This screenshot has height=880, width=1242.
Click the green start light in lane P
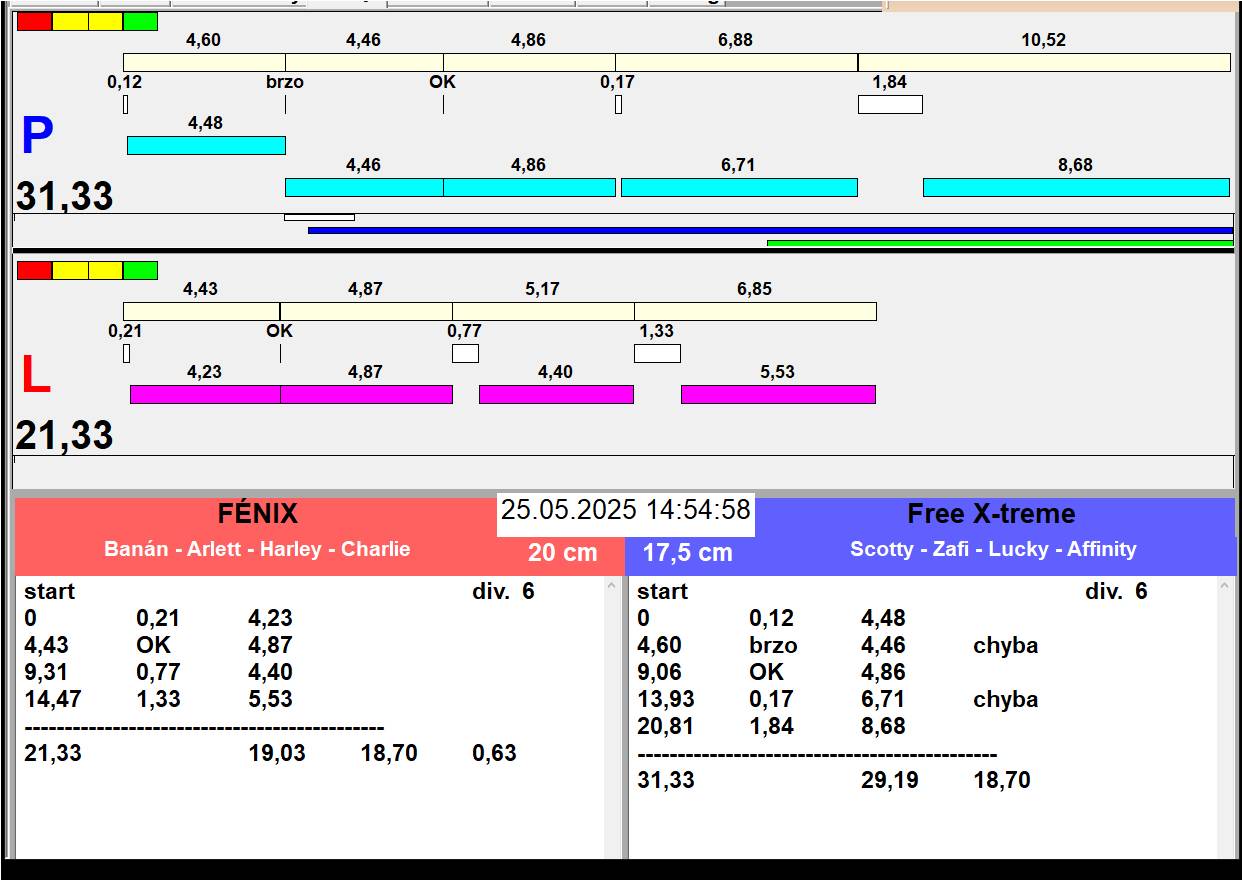(x=140, y=21)
